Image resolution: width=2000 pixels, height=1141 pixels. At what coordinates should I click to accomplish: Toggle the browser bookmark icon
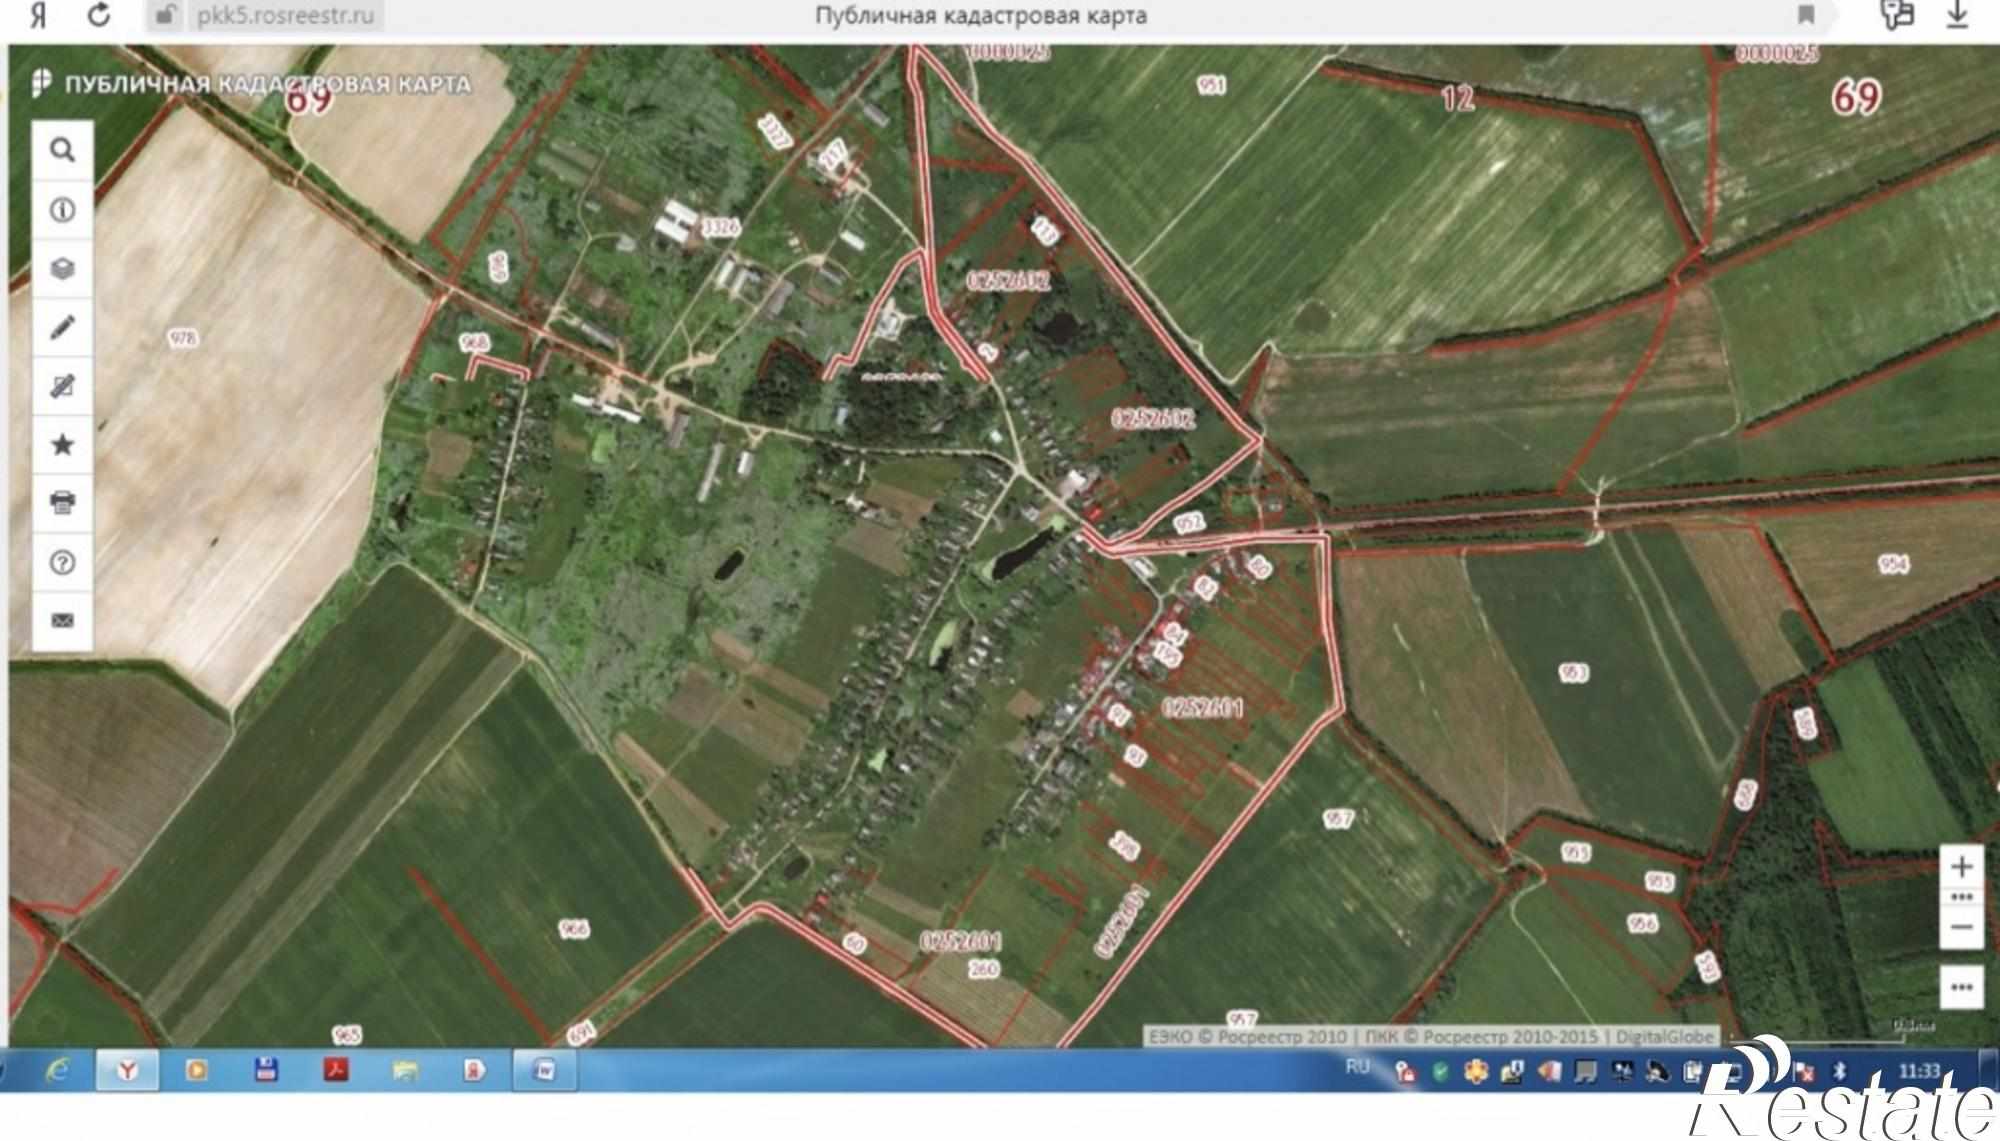tap(1806, 15)
